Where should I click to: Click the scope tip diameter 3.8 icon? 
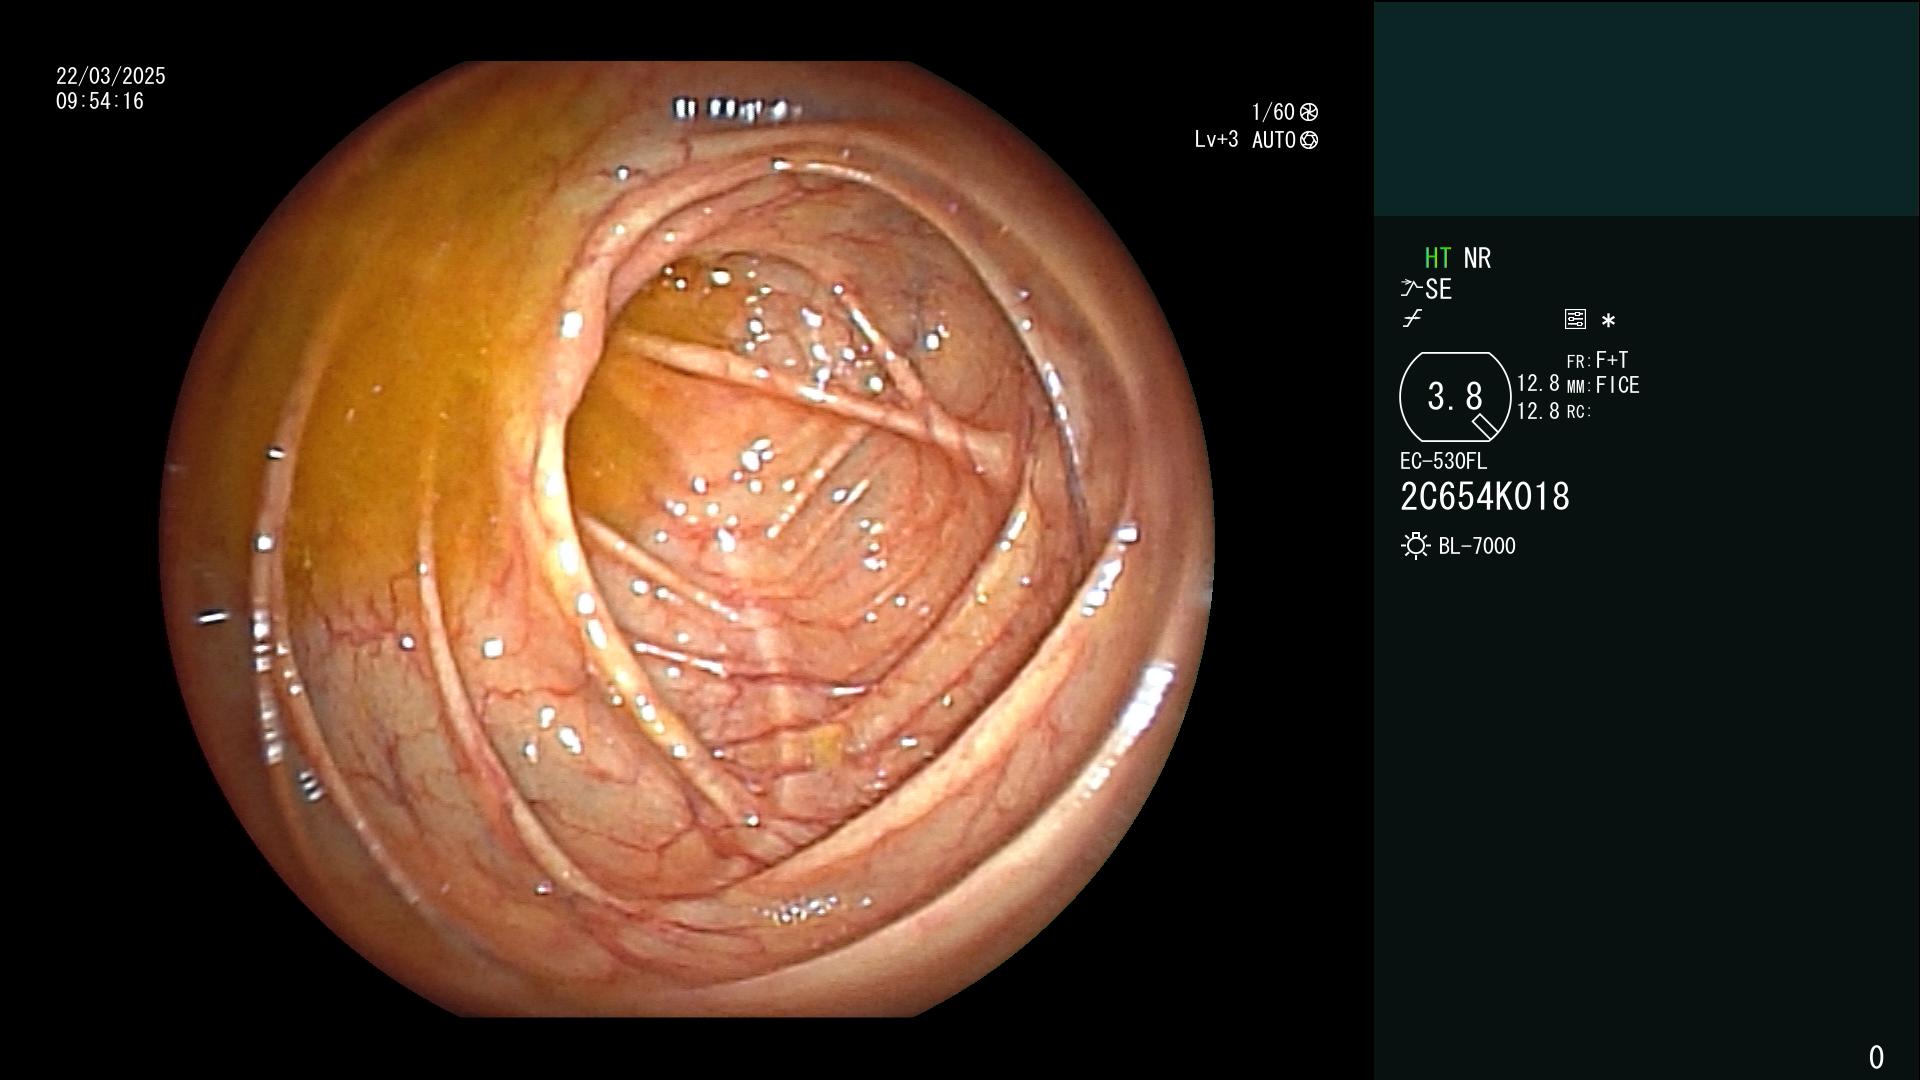[x=1455, y=397]
